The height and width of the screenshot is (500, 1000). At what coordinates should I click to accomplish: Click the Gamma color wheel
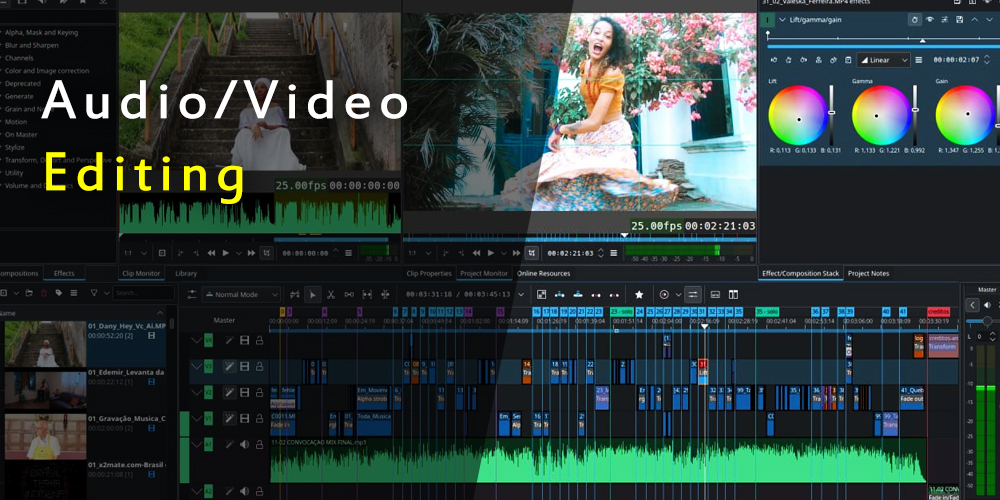click(881, 115)
